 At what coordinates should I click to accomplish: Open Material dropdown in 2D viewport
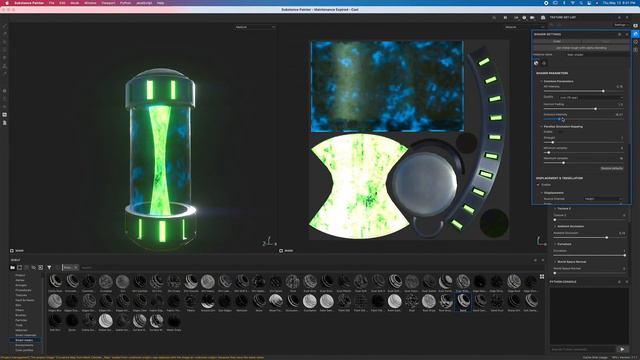click(524, 27)
